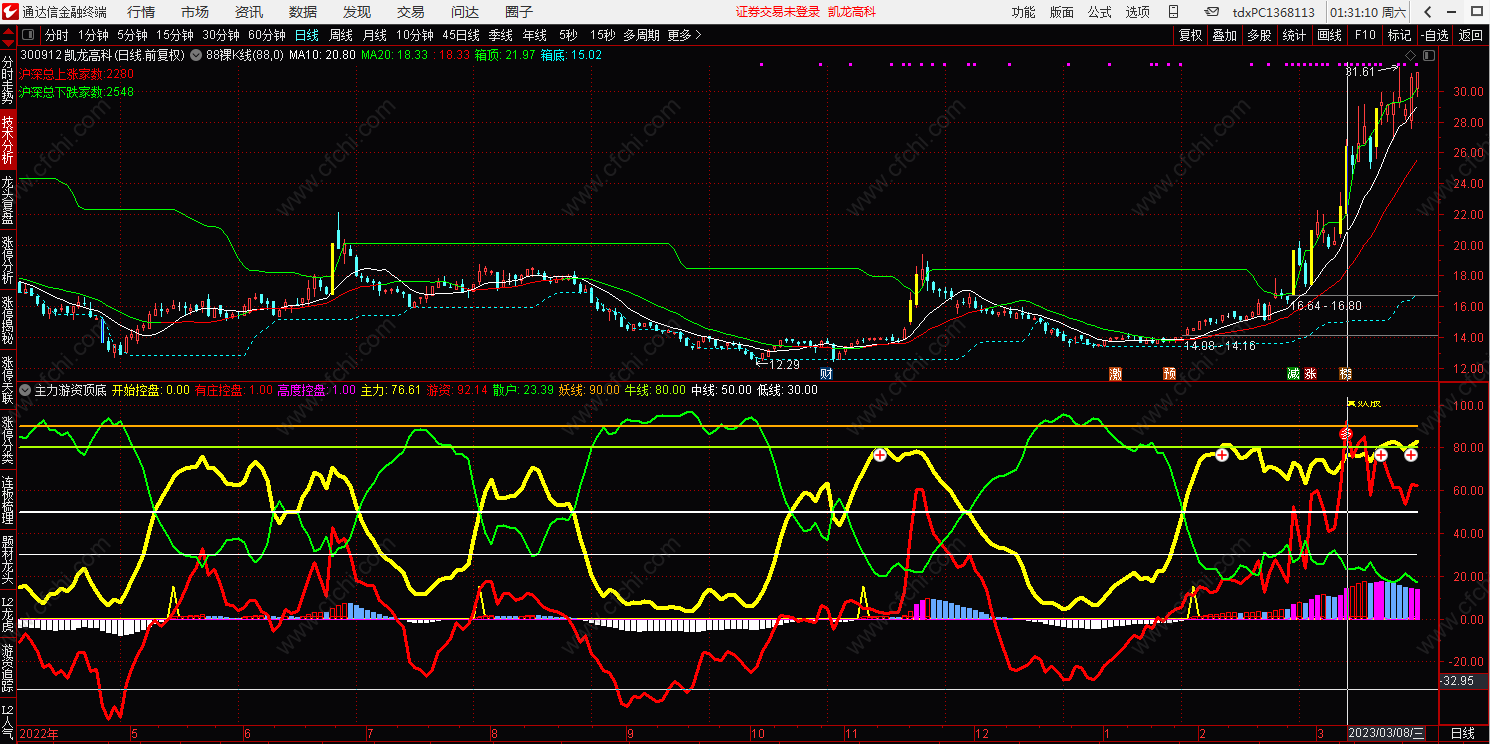Select the 45日线 period

(461, 35)
